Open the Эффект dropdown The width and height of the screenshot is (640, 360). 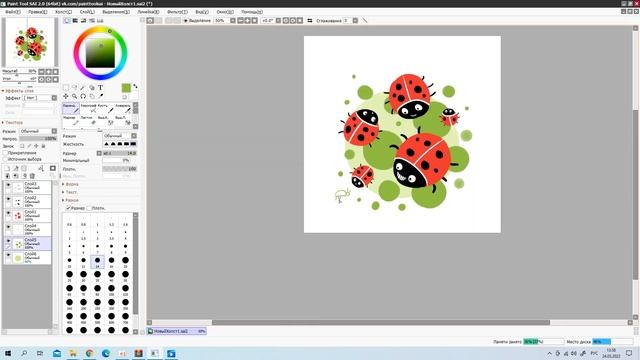(40, 98)
